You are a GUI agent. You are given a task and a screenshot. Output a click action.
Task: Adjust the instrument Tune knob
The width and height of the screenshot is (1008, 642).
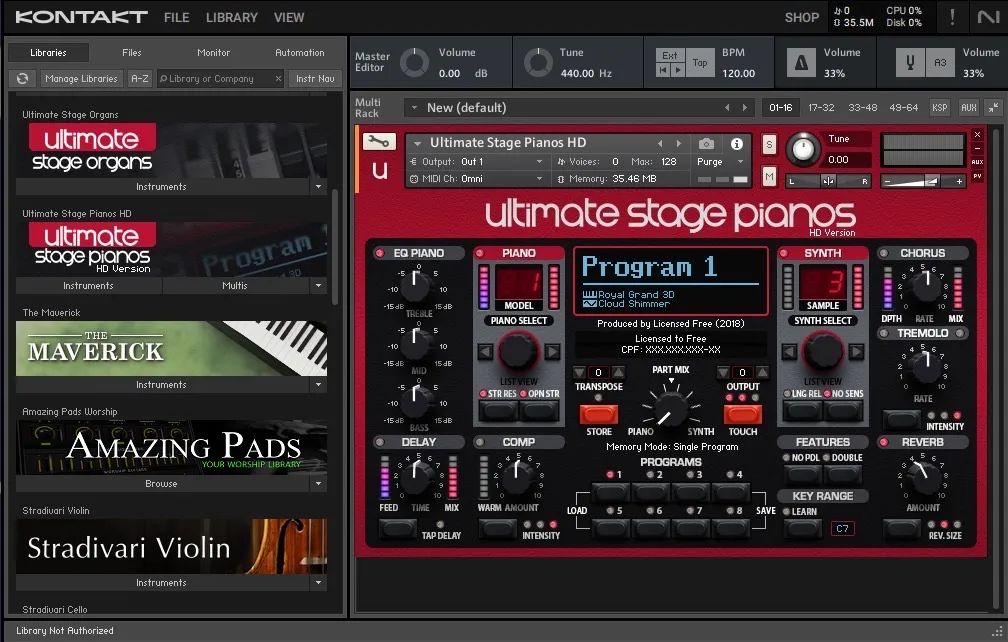tap(802, 149)
